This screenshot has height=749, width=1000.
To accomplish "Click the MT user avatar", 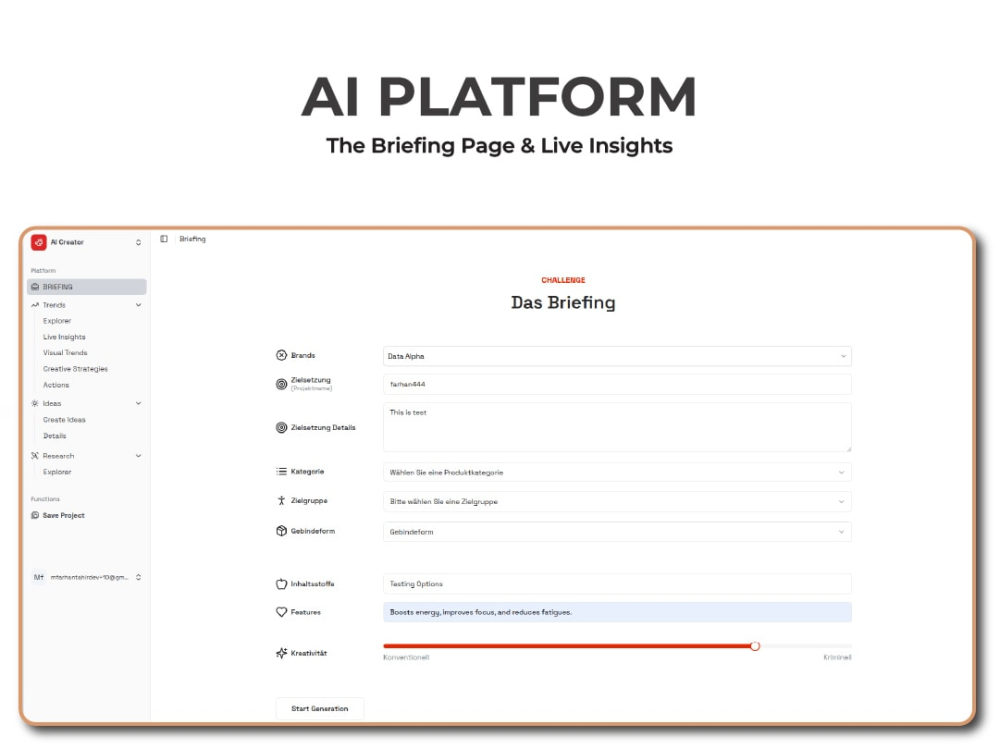I will [39, 577].
